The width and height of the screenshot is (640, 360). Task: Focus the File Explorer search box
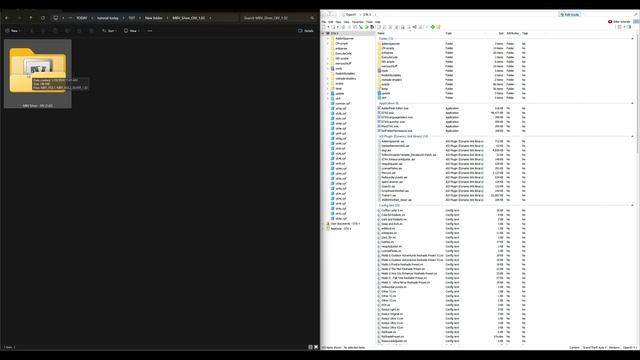[276, 18]
